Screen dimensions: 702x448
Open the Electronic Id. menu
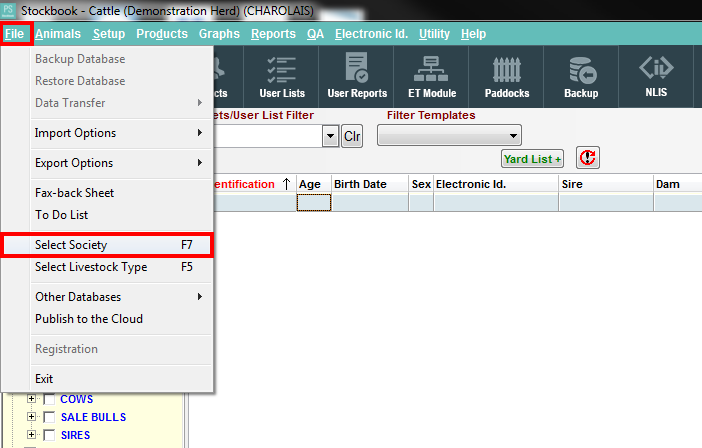372,34
